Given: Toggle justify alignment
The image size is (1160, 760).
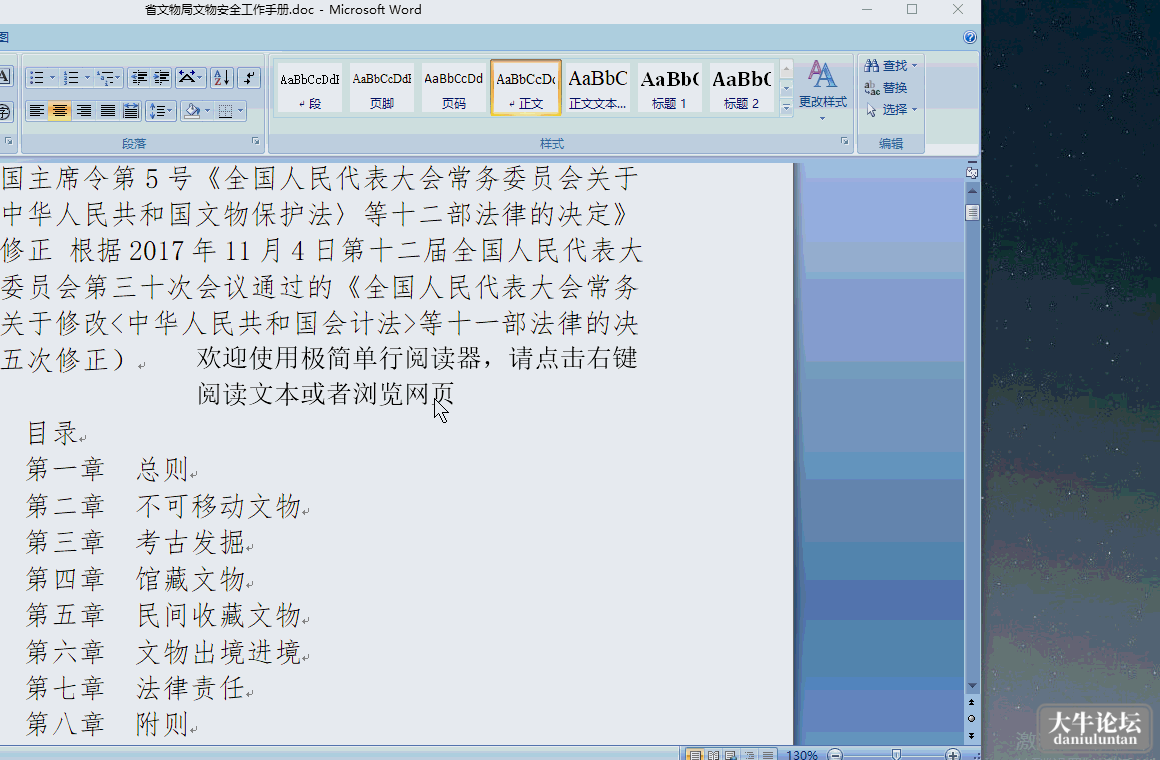Looking at the screenshot, I should click(x=107, y=111).
